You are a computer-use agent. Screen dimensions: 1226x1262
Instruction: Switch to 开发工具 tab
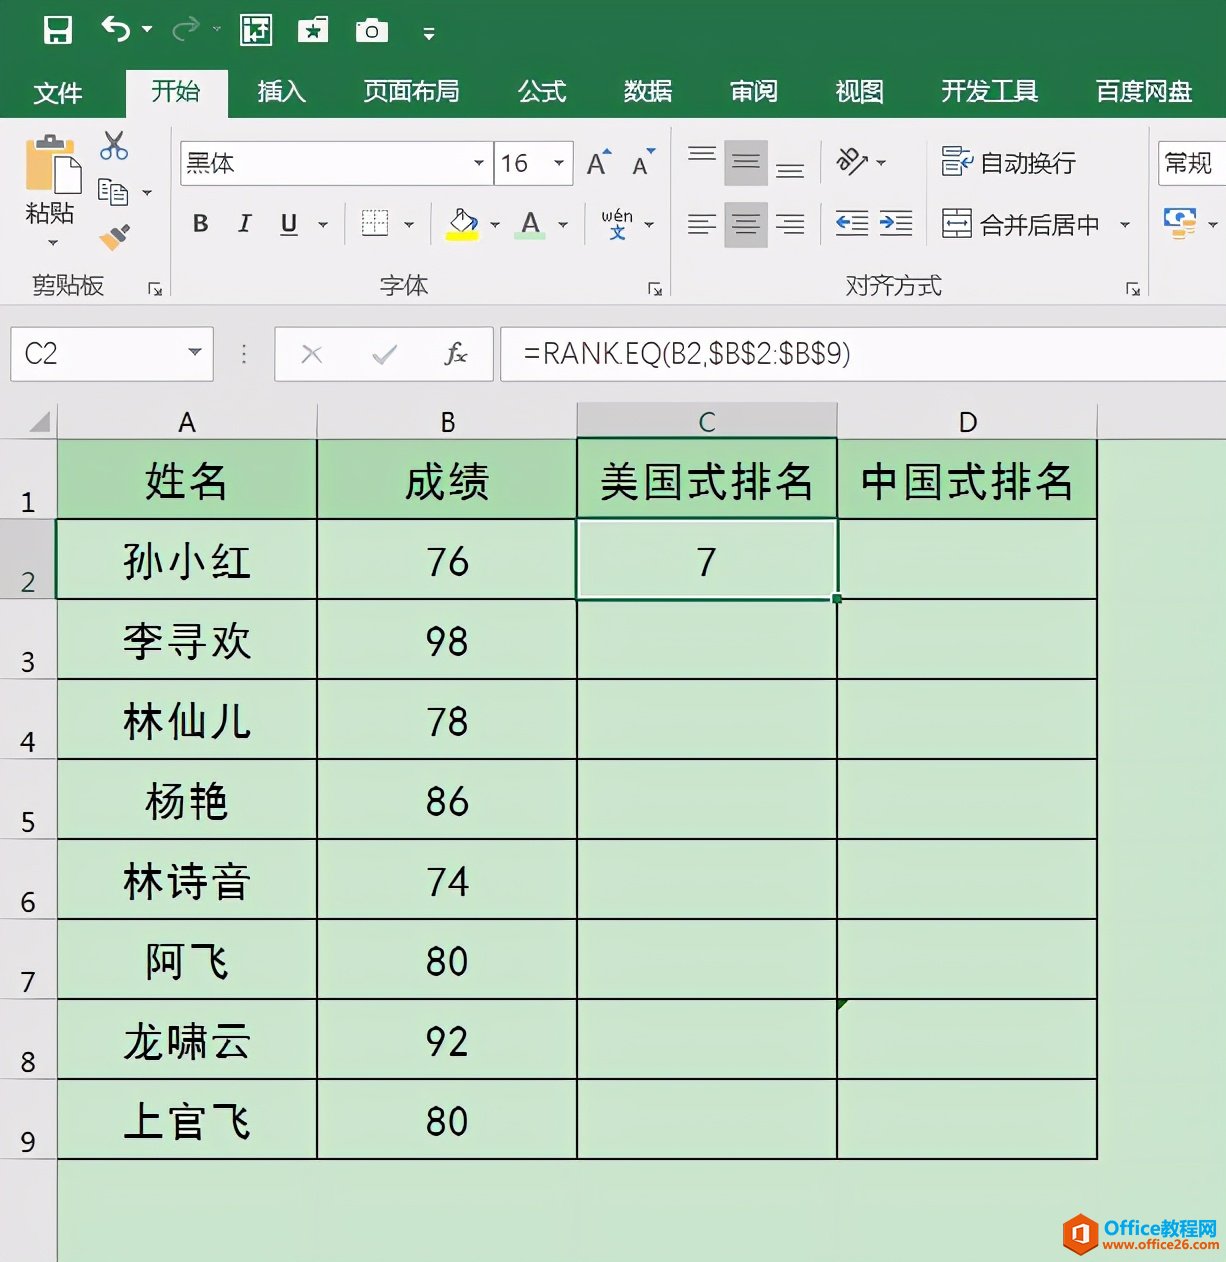tap(989, 92)
